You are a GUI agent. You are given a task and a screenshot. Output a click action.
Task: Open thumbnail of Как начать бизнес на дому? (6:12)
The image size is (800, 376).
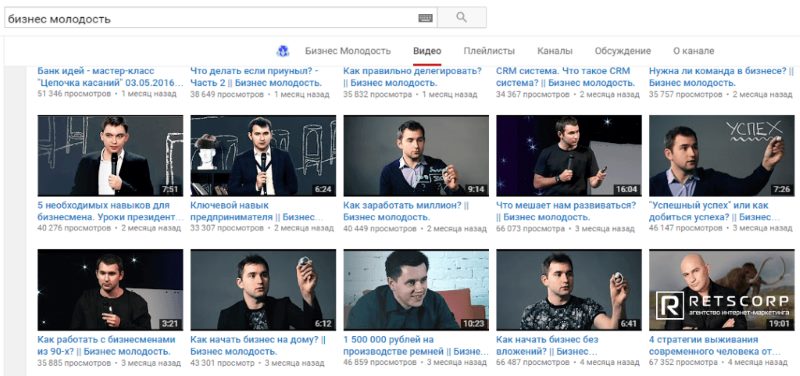point(263,290)
